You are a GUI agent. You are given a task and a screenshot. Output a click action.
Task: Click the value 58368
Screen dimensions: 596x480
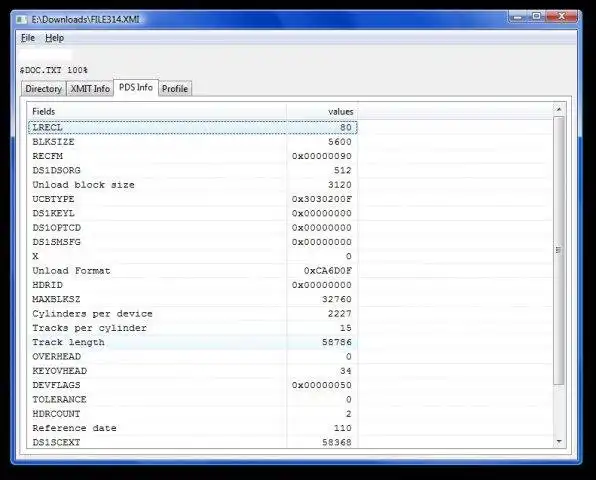tap(337, 442)
